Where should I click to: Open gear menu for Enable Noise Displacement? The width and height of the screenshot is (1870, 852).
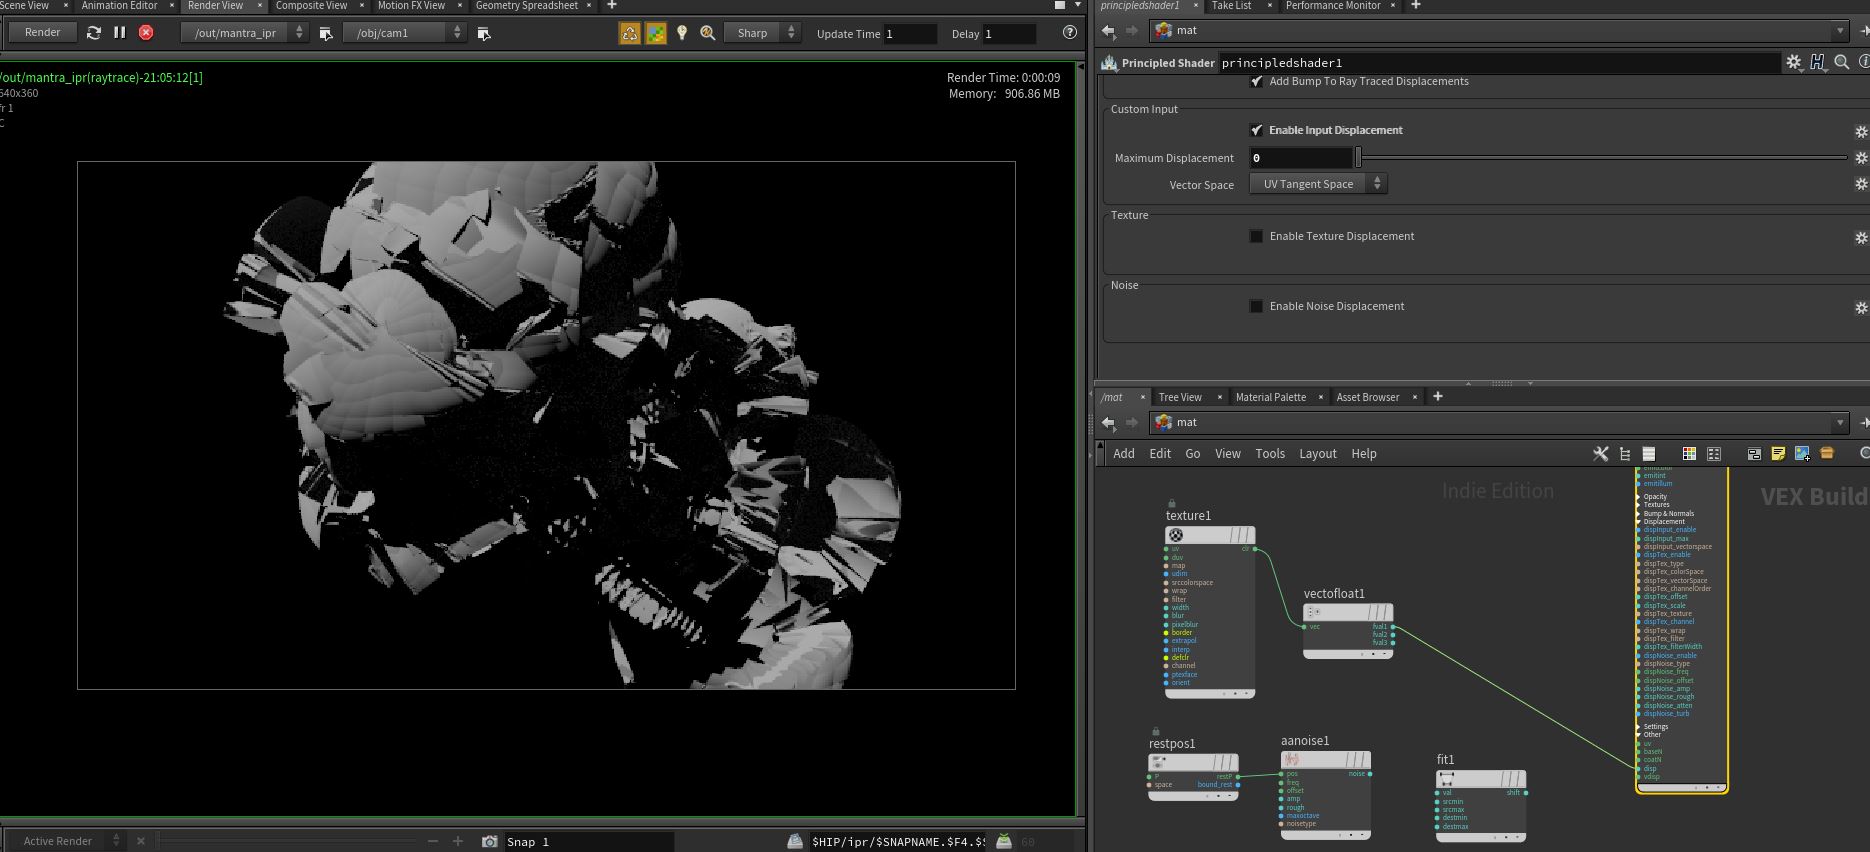pyautogui.click(x=1861, y=308)
